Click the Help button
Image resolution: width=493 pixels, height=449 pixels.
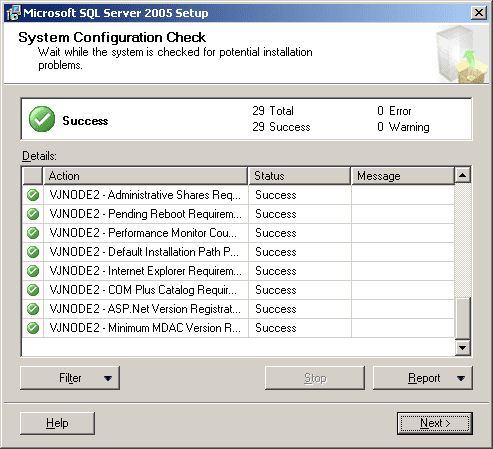coord(57,423)
